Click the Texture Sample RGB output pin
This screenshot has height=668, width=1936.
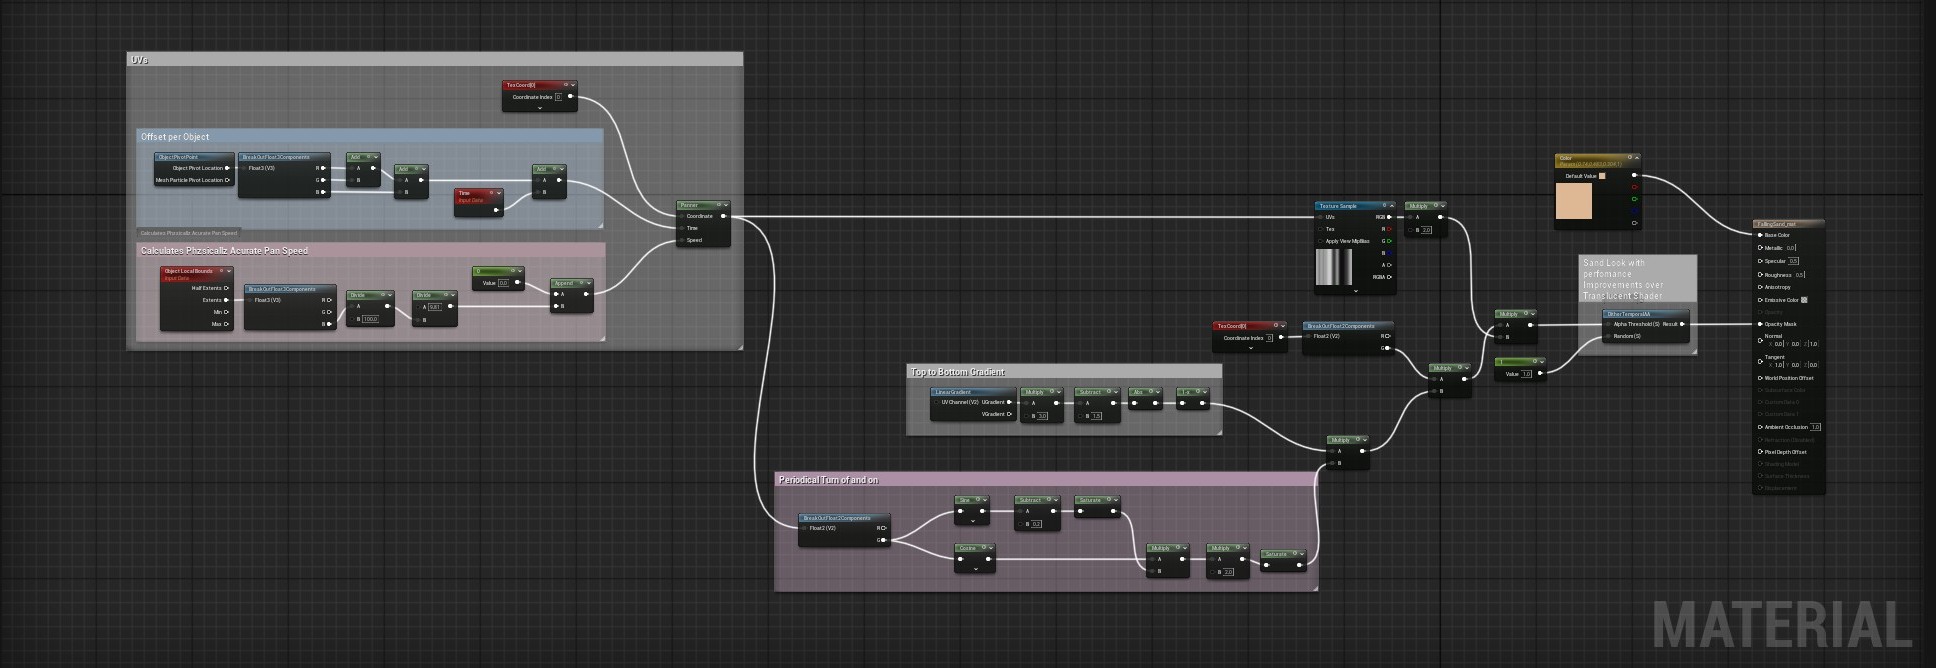click(x=1390, y=217)
